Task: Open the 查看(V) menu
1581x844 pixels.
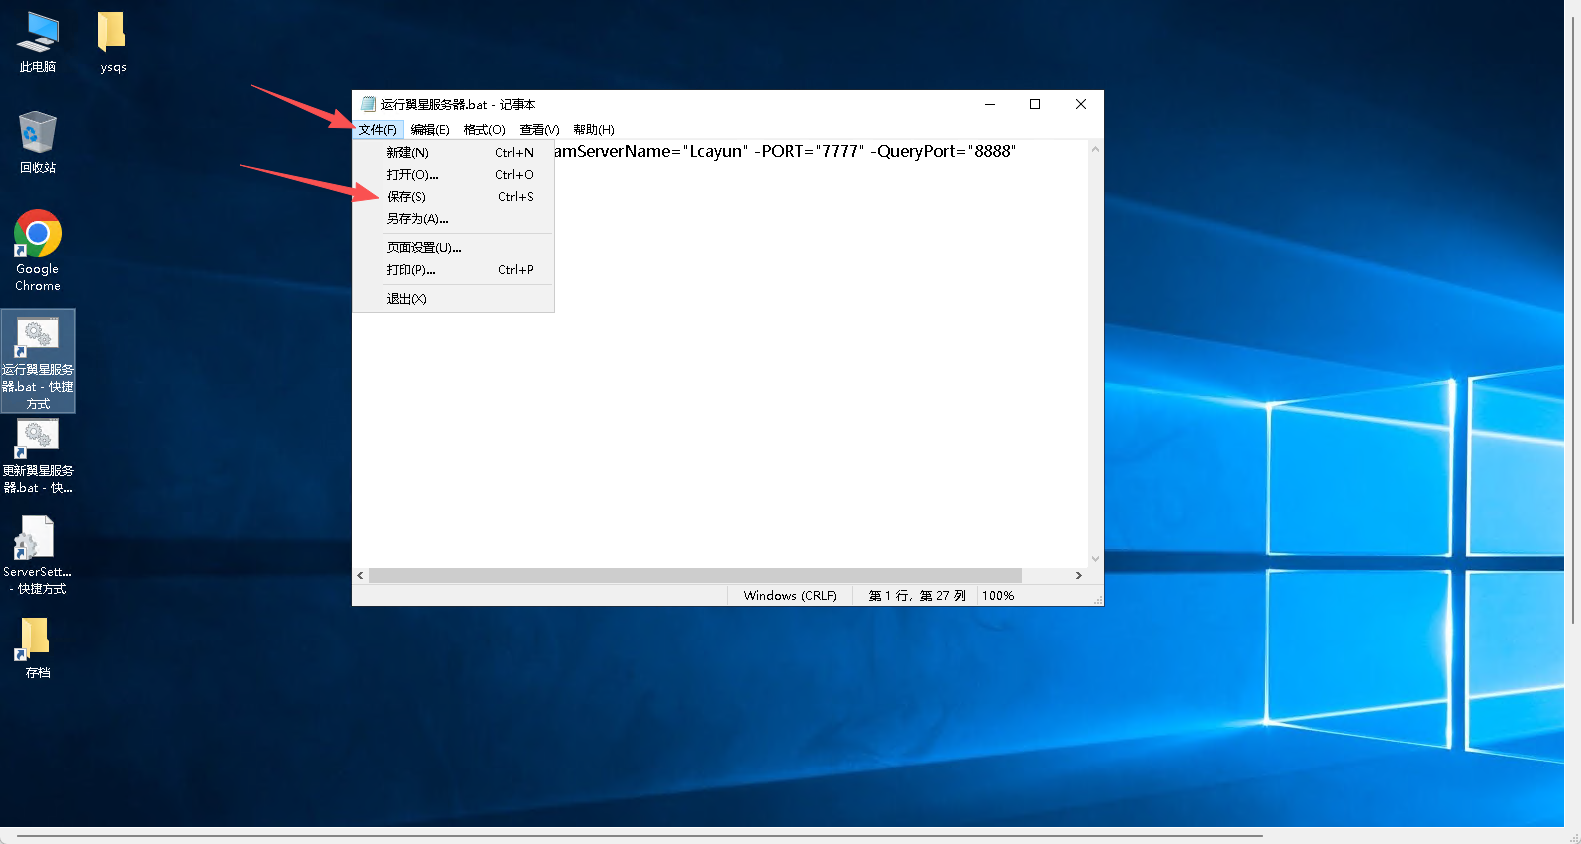Action: pyautogui.click(x=539, y=130)
